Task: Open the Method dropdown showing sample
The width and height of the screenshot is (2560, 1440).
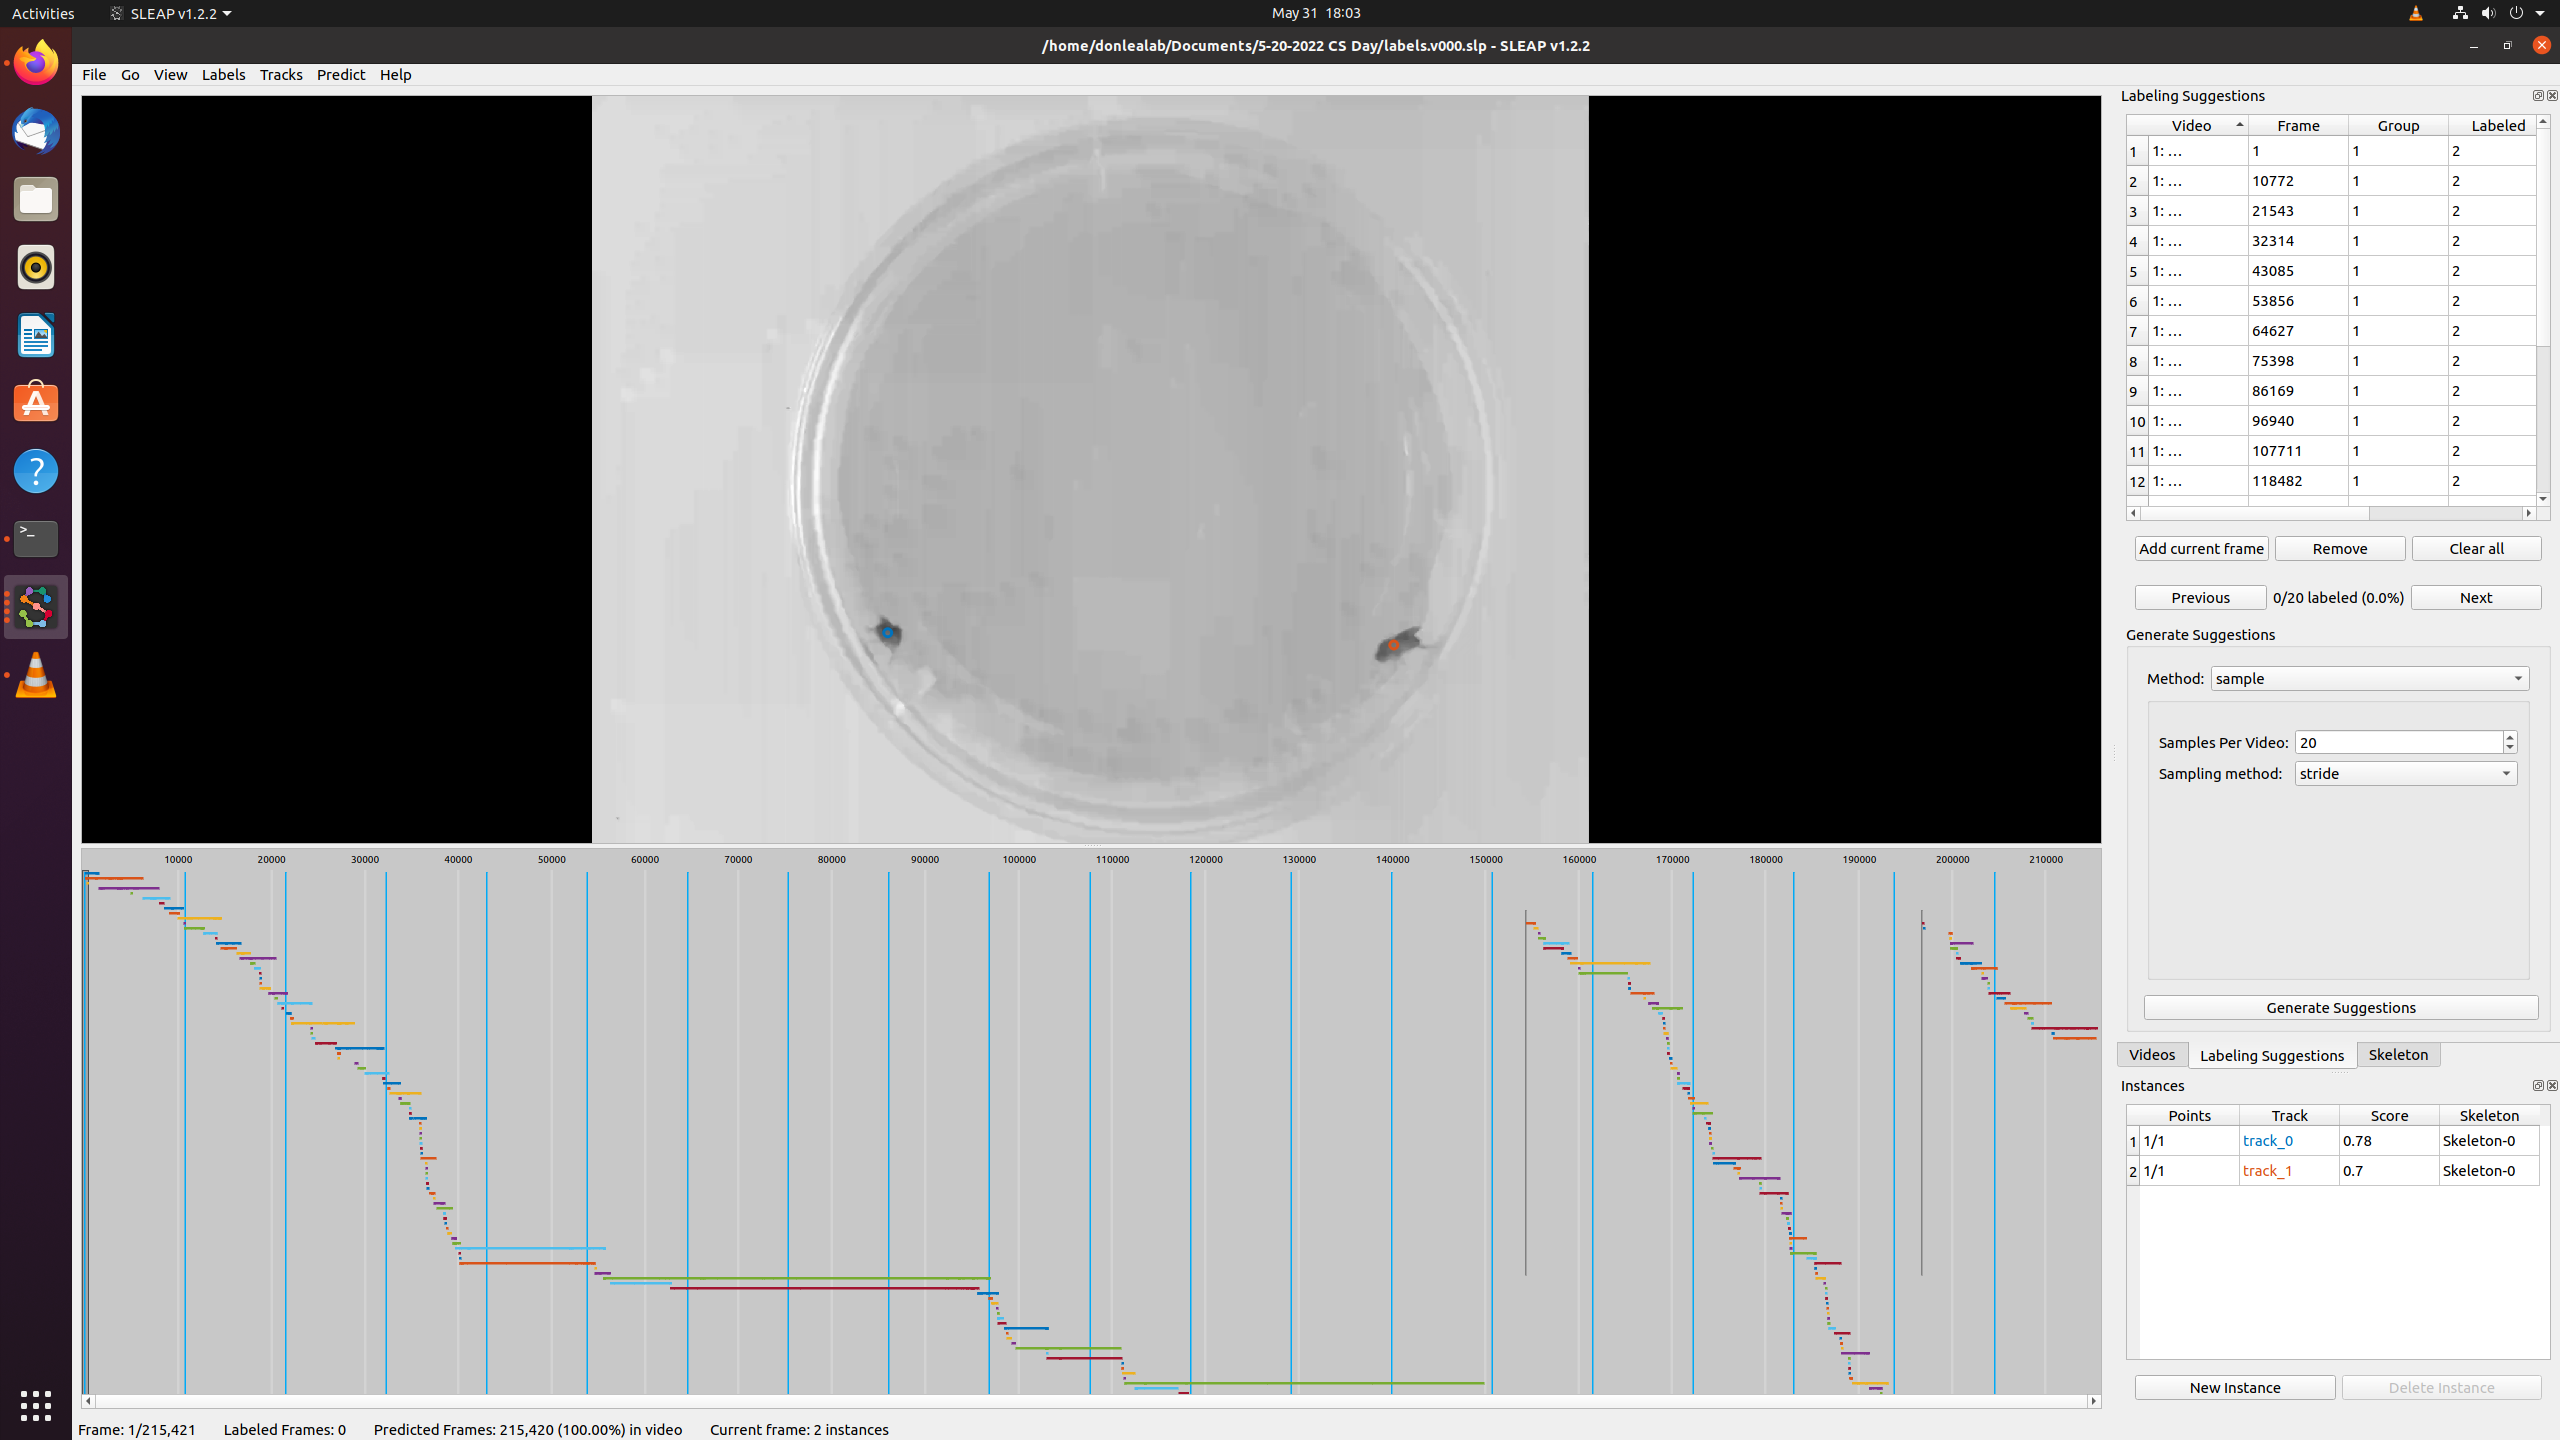Action: [2368, 678]
